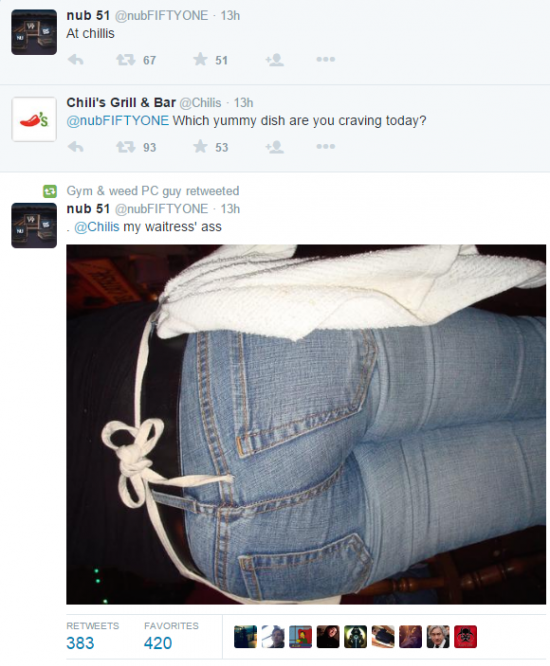Retweet the Chili's tweet with 93 retweets

click(x=126, y=147)
